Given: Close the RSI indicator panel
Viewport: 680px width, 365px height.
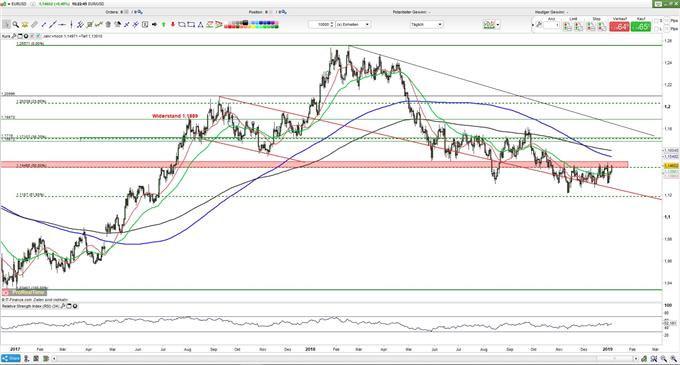Looking at the screenshot, I should (75, 306).
